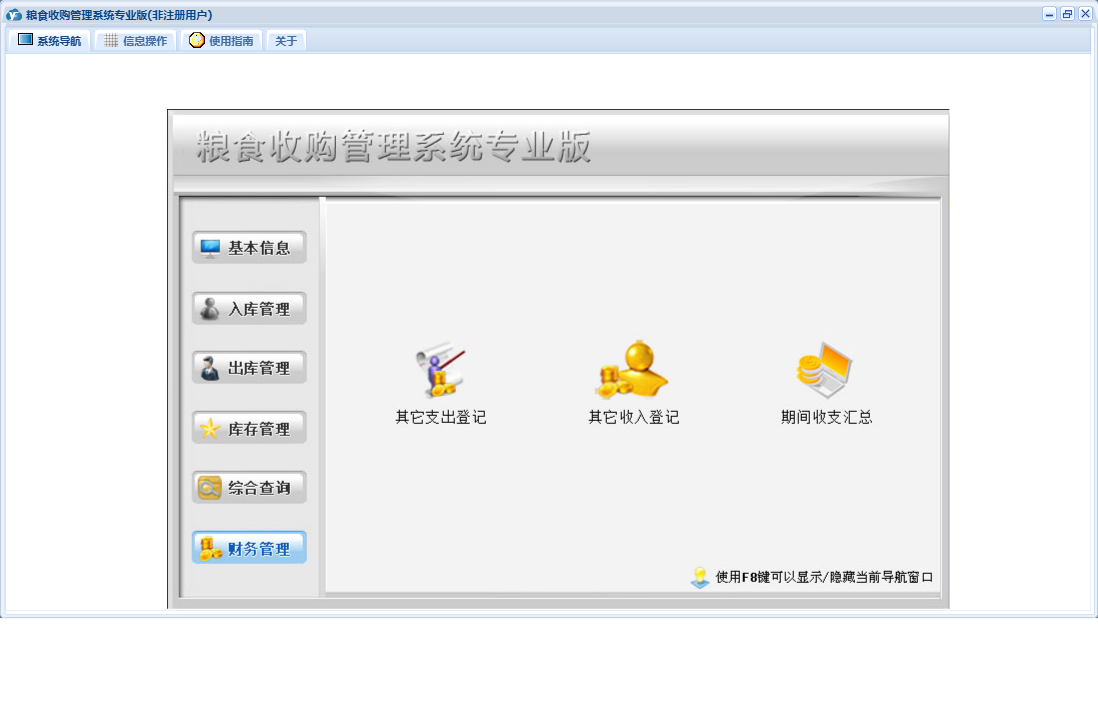The image size is (1098, 716).
Task: Select the 综合查询 sidebar button
Action: point(249,488)
